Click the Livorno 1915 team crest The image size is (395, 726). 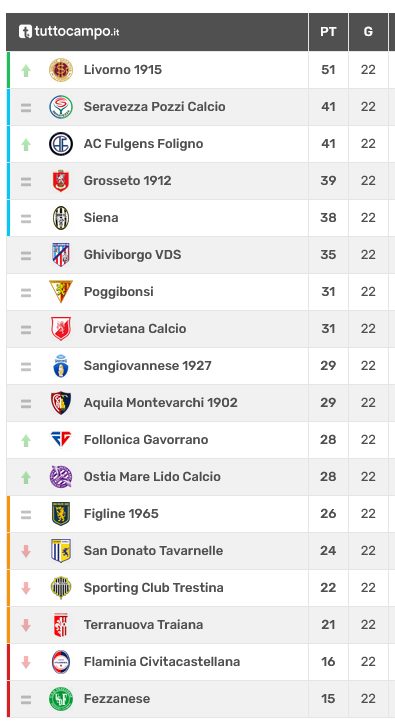pyautogui.click(x=61, y=70)
